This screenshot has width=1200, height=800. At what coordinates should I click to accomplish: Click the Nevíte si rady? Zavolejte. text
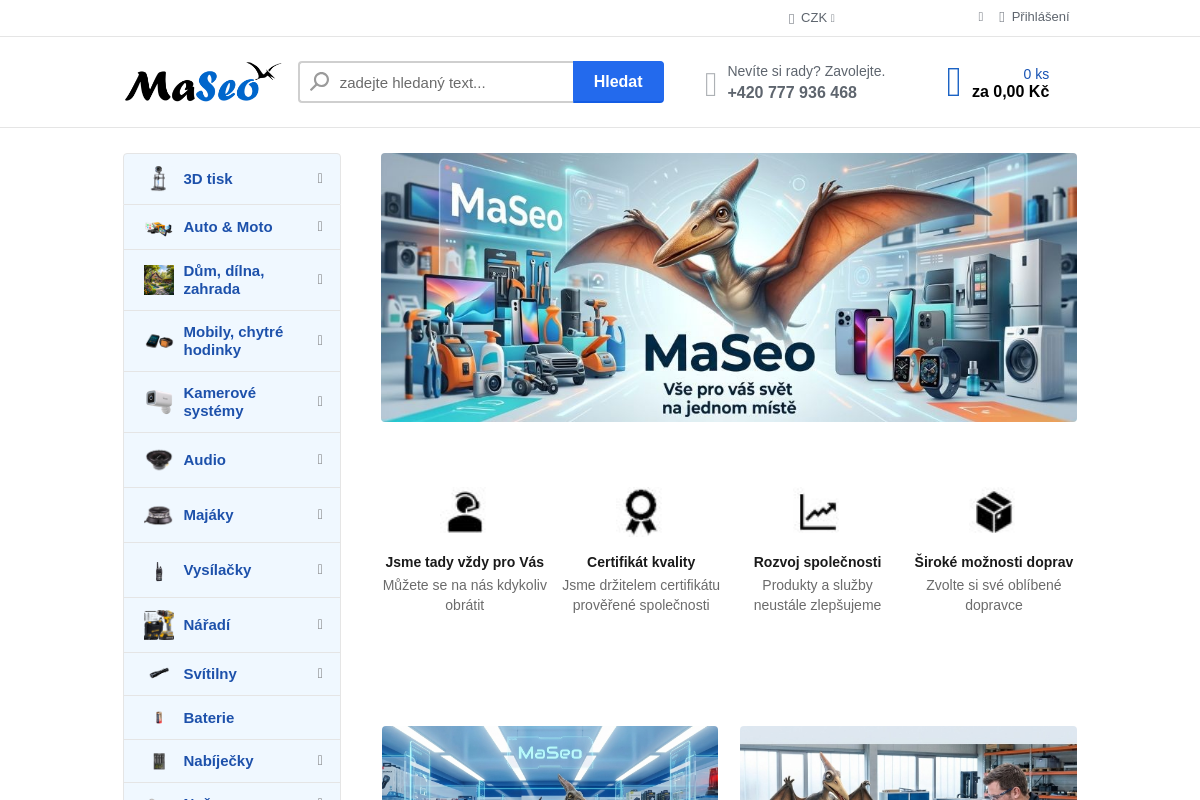click(806, 71)
